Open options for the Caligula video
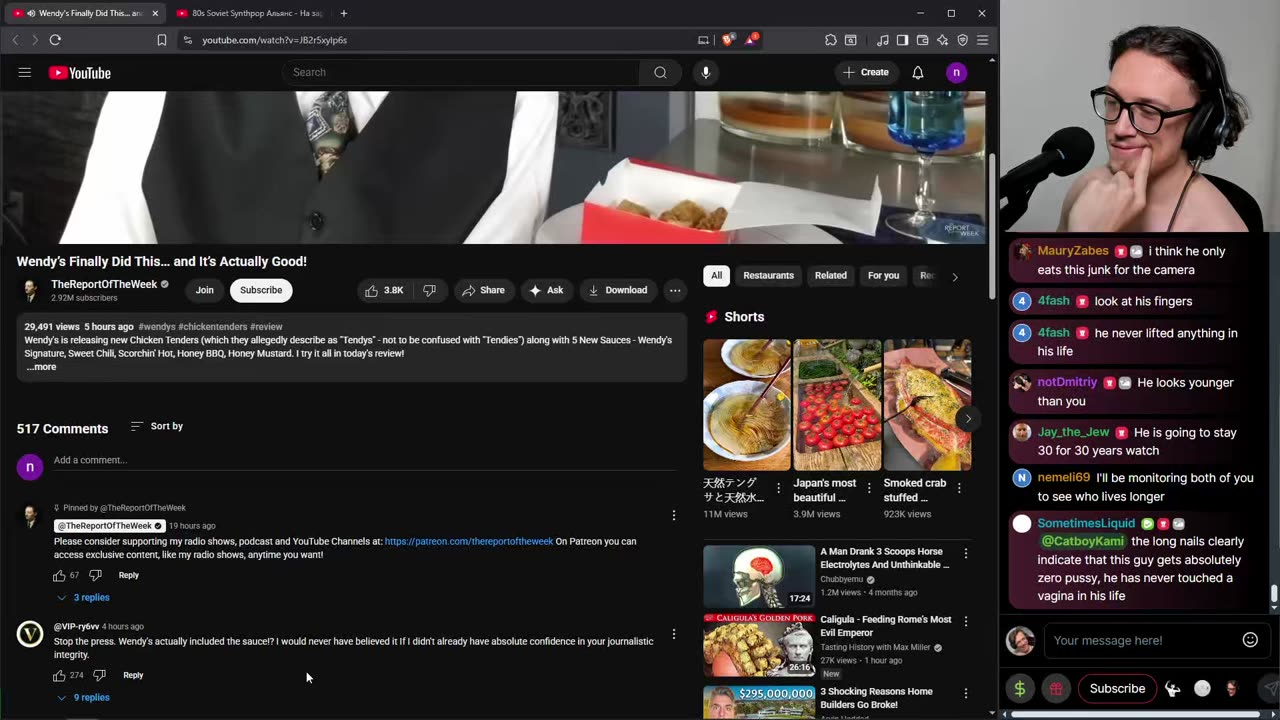 point(965,621)
